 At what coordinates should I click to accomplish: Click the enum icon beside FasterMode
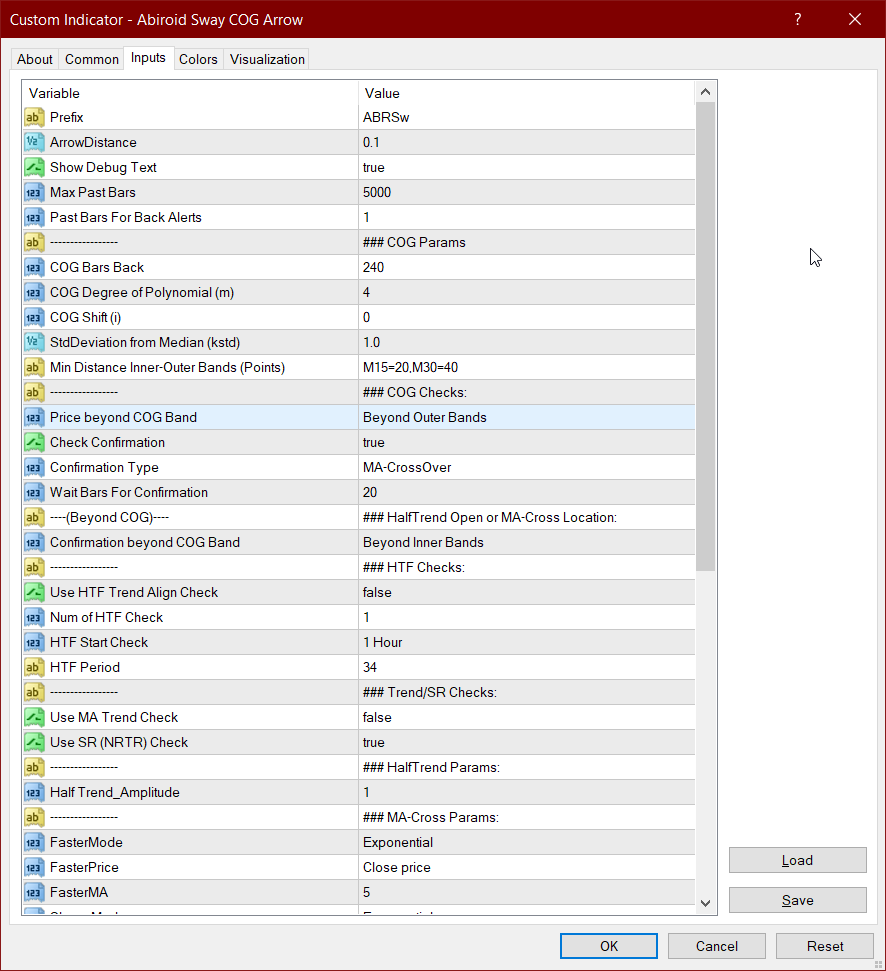click(x=34, y=843)
